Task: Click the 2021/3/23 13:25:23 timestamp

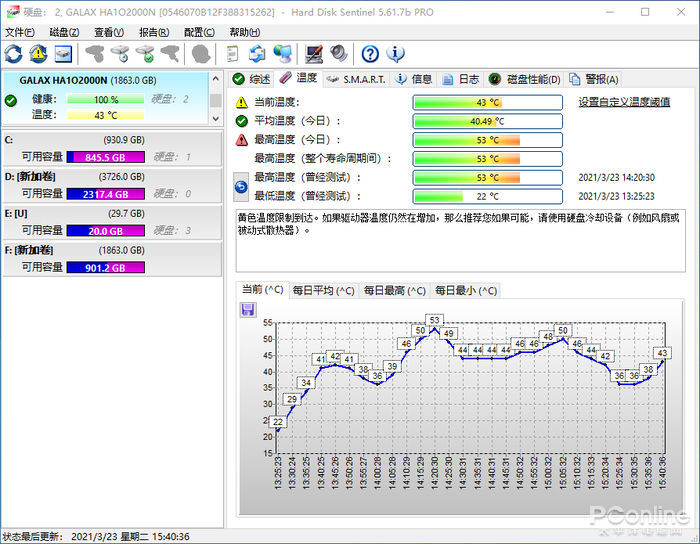Action: click(x=617, y=196)
